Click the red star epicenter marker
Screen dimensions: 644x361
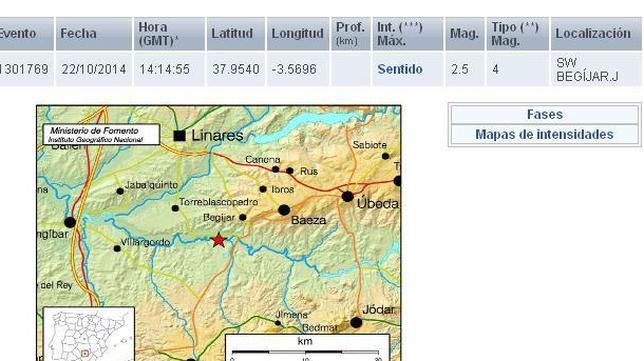pyautogui.click(x=218, y=240)
